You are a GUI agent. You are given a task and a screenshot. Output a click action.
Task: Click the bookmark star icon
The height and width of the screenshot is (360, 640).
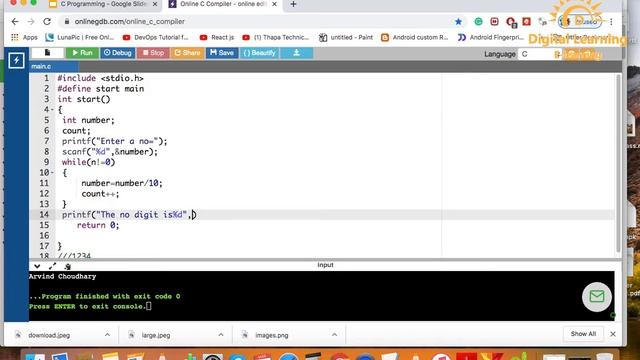(x=458, y=22)
